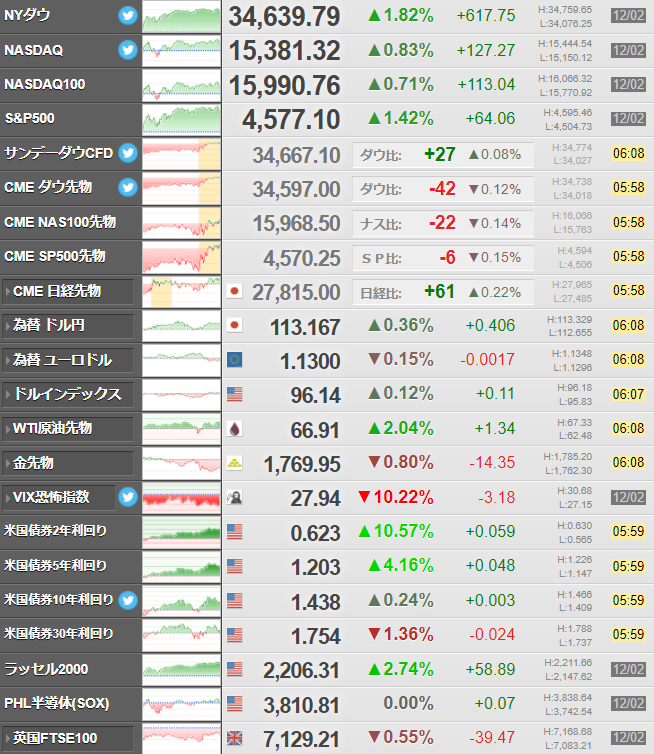Screen dimensions: 654x754
Task: Click the US flag on PHL半導体(SOX) row
Action: (x=234, y=704)
